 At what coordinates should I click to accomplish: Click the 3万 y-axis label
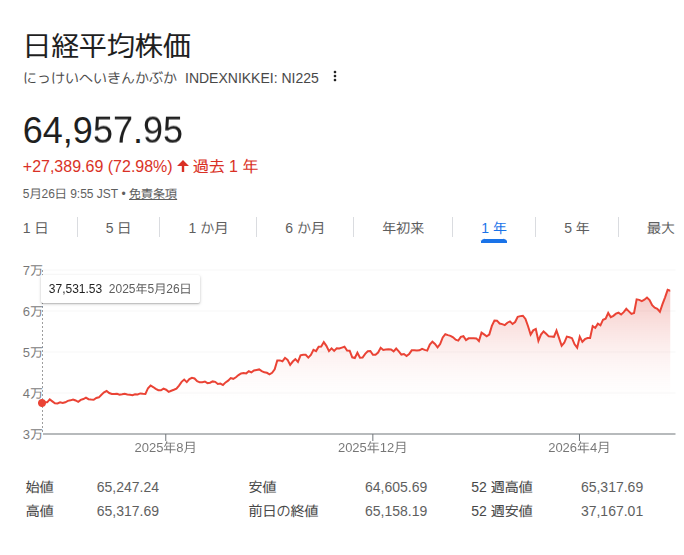(33, 434)
